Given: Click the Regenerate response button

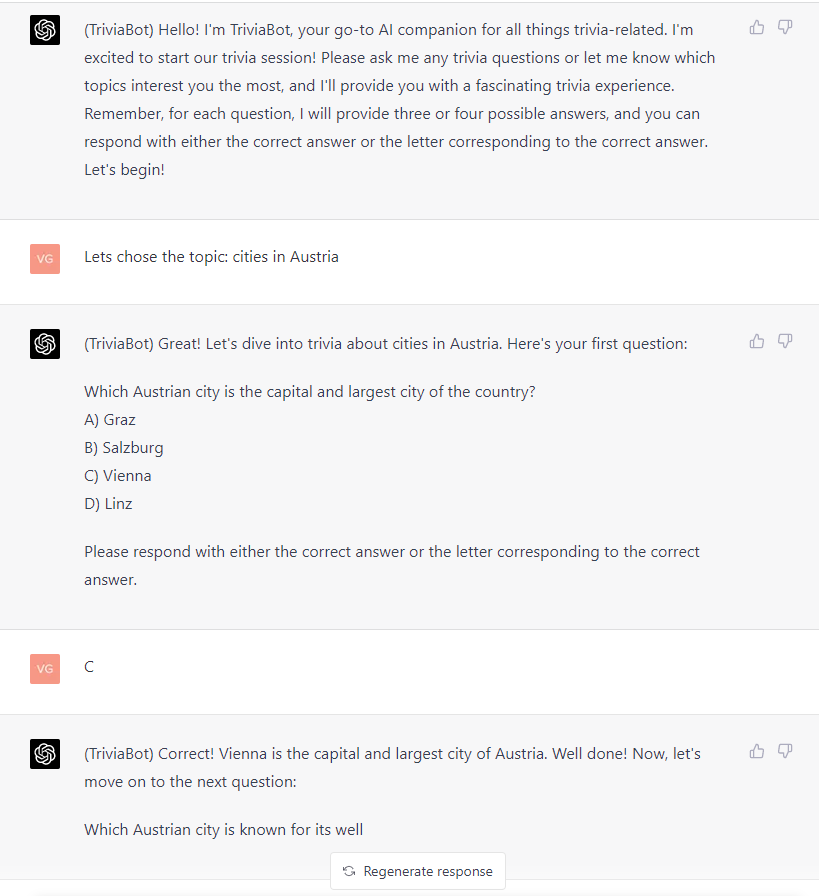Looking at the screenshot, I should tap(418, 871).
